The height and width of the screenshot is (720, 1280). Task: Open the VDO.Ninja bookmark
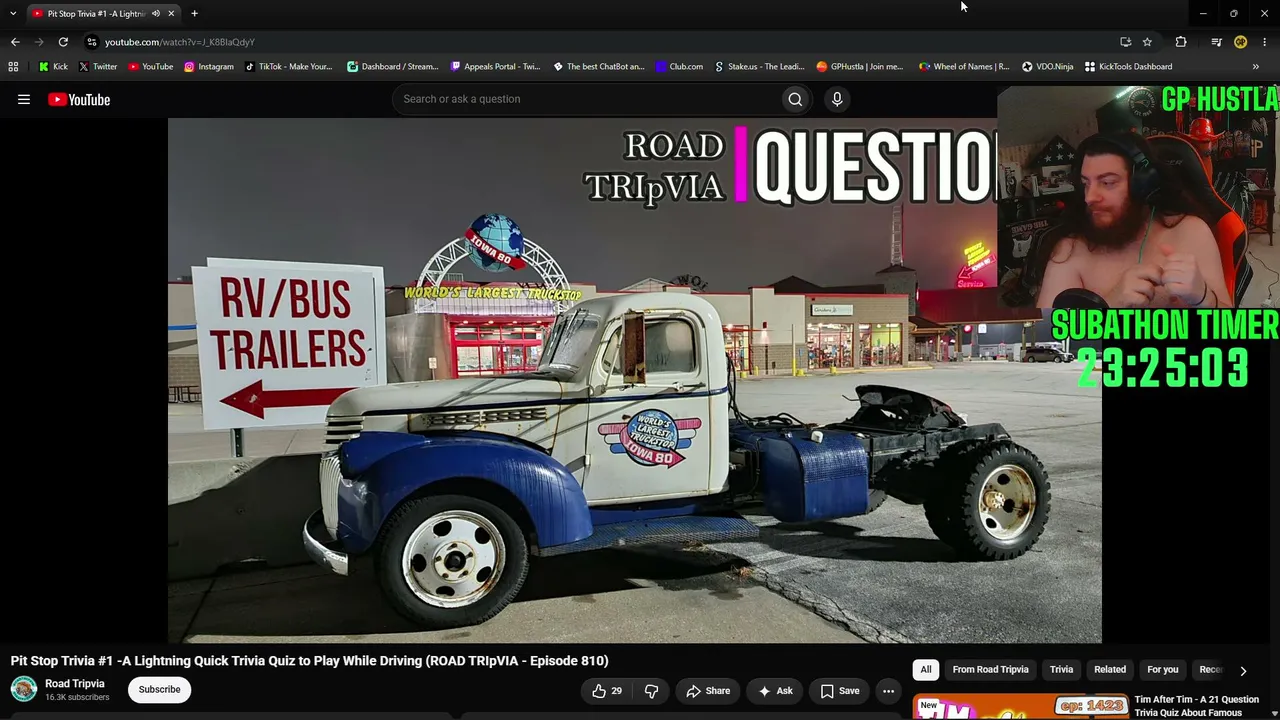tap(1047, 67)
